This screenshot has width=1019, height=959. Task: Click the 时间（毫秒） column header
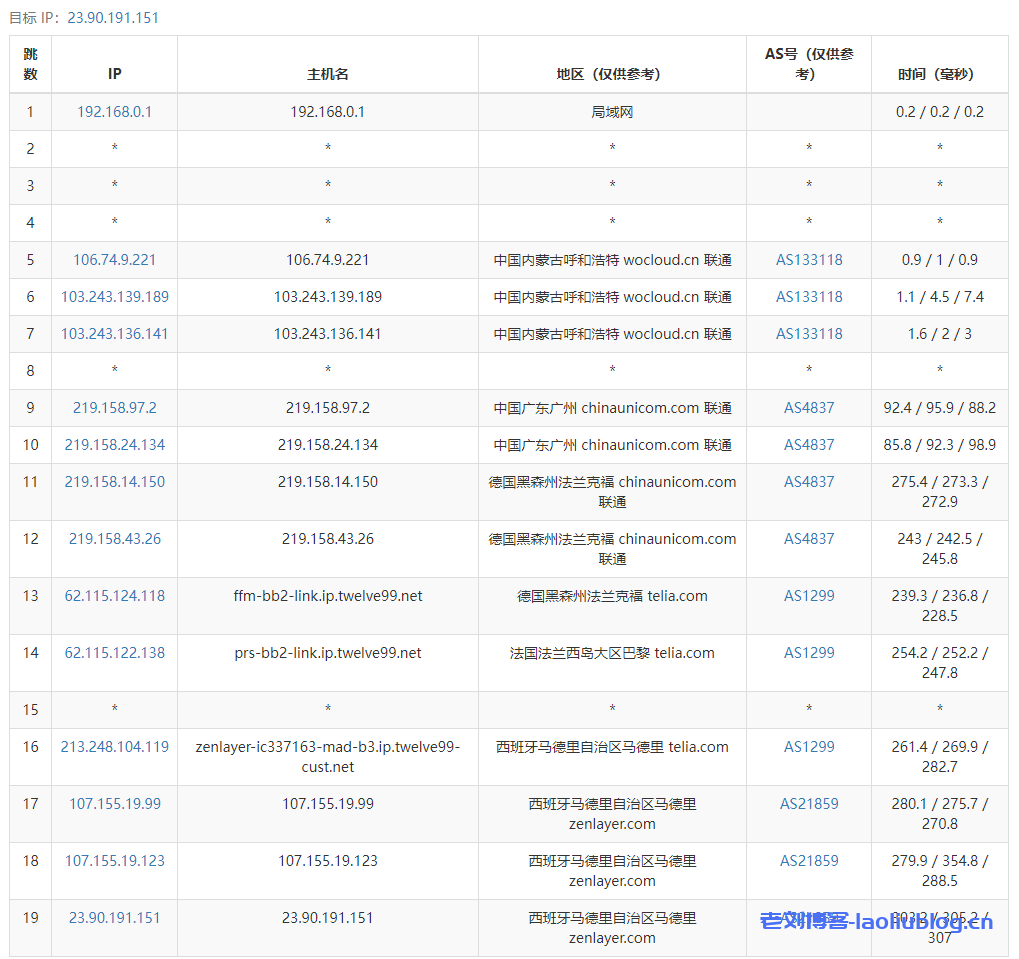pyautogui.click(x=938, y=74)
